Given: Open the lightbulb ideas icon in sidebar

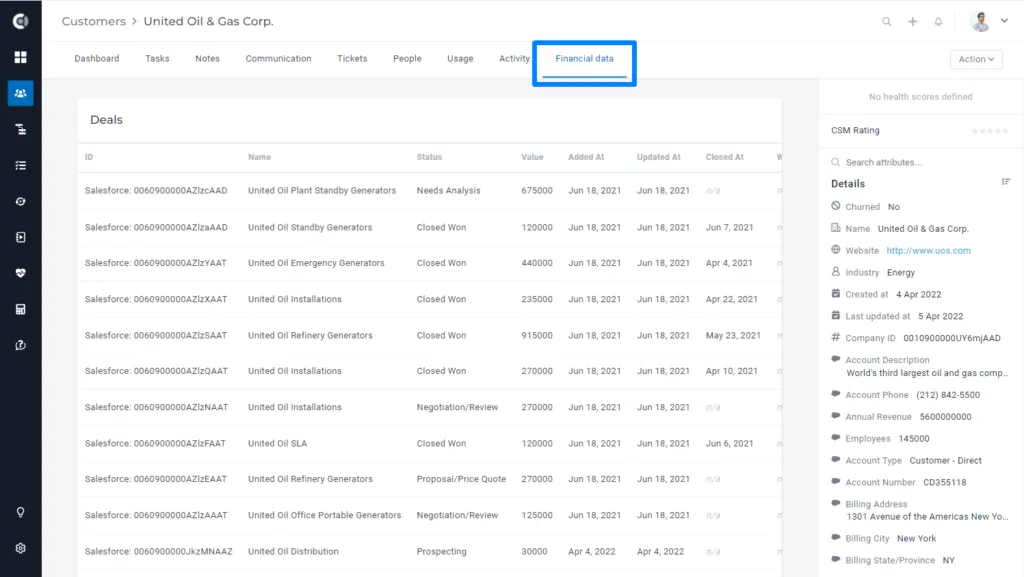Looking at the screenshot, I should tap(20, 512).
